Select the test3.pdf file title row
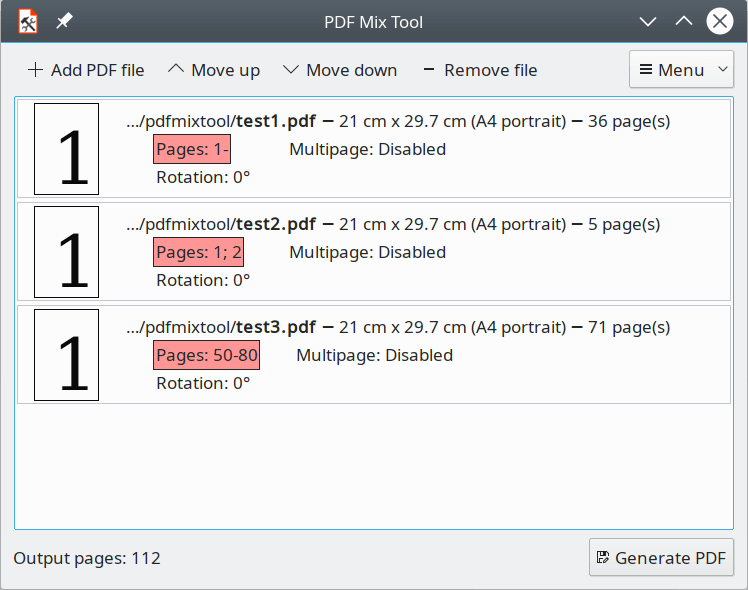Viewport: 748px width, 590px height. 398,328
